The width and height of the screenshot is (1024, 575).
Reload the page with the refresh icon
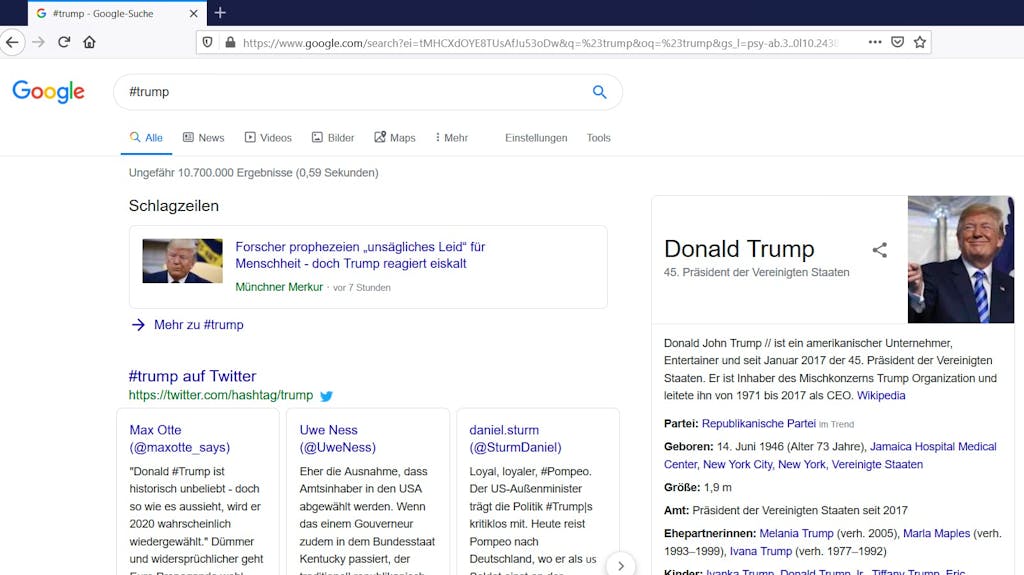(x=64, y=42)
